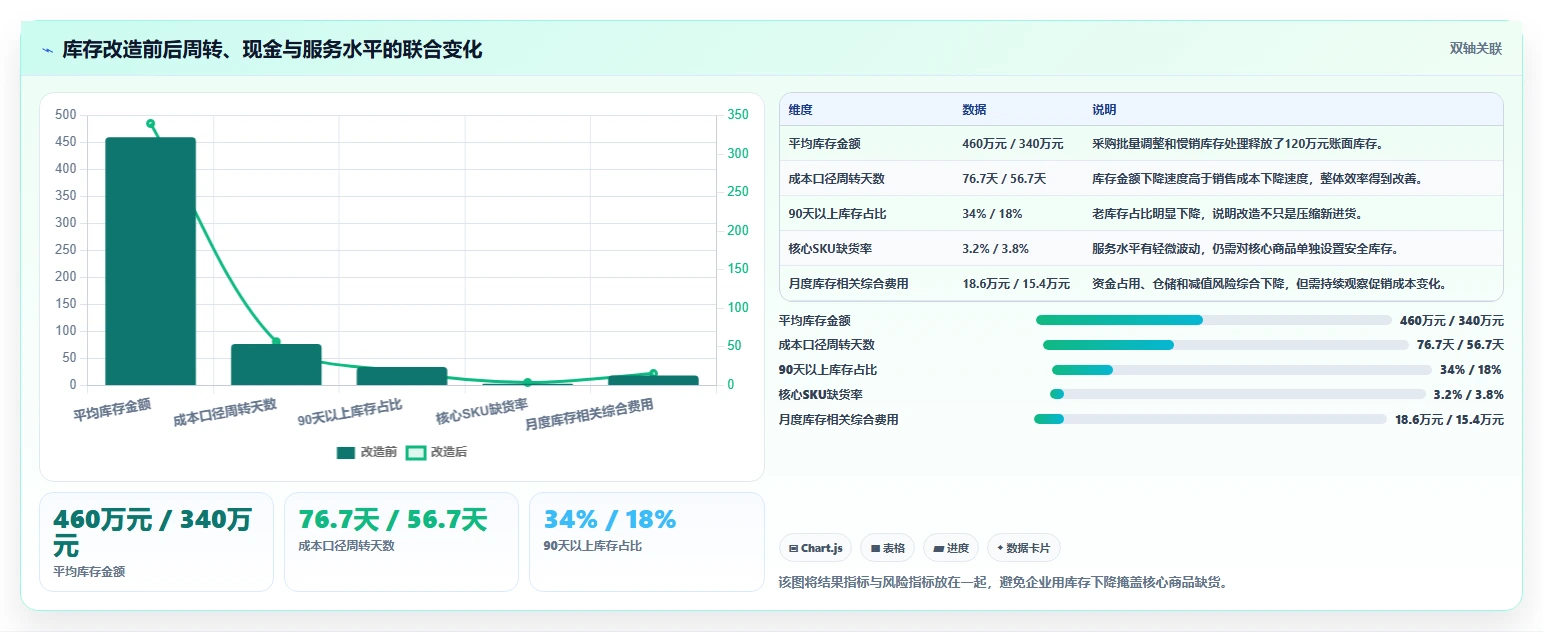Screen dimensions: 1543x632
Task: Click the 平均库存金额 bar in chart
Action: coord(150,261)
